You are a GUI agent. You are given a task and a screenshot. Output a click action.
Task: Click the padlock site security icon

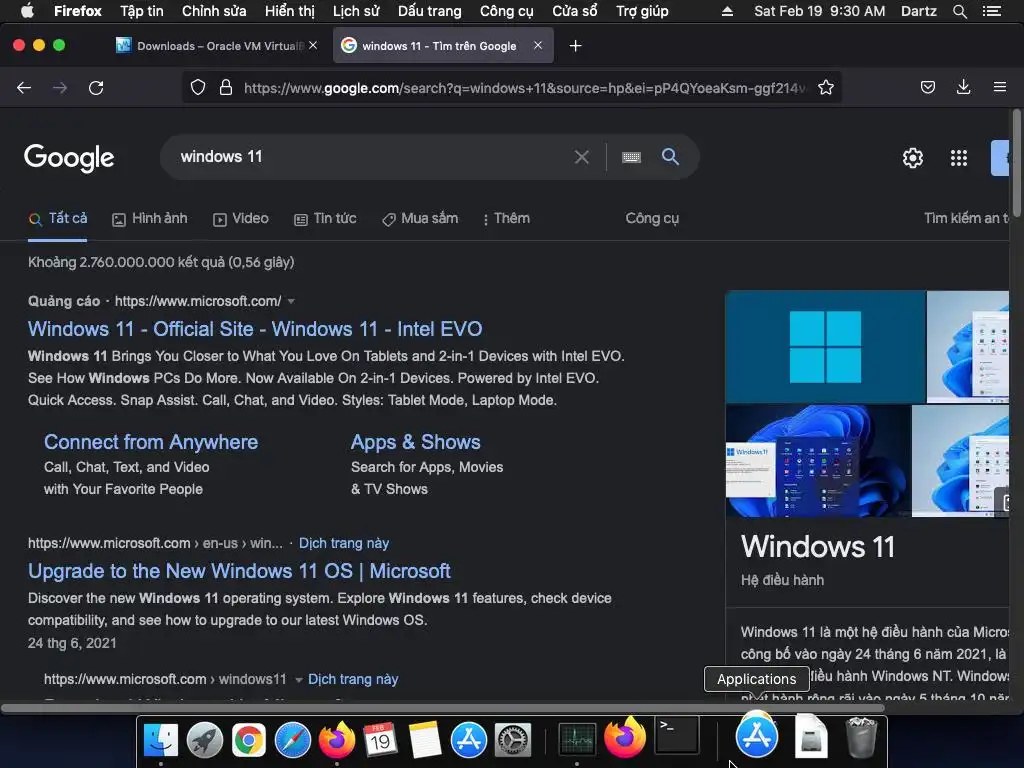[226, 88]
